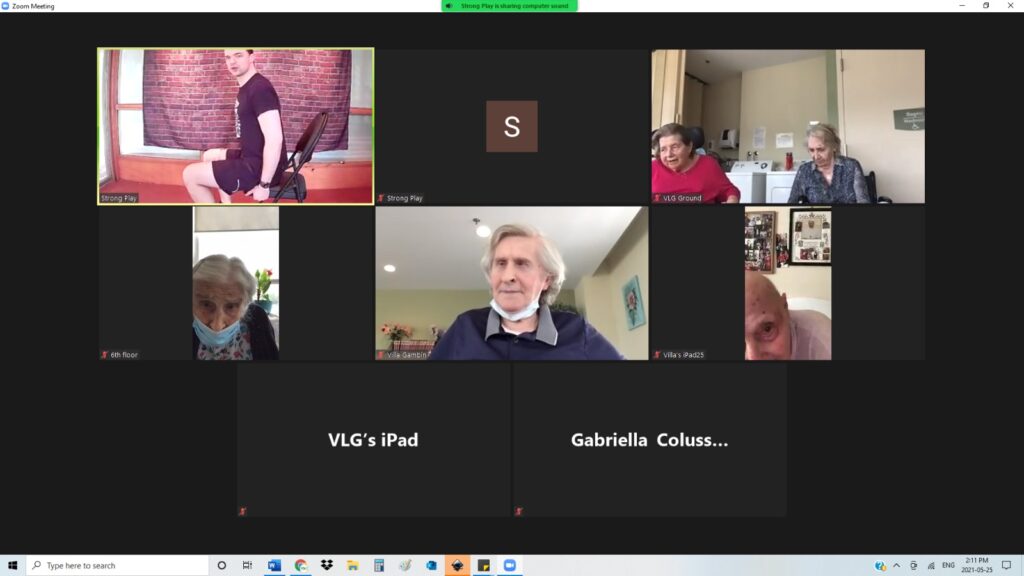1024x576 pixels.
Task: Click the Strong Play presenter video tile
Action: click(235, 126)
